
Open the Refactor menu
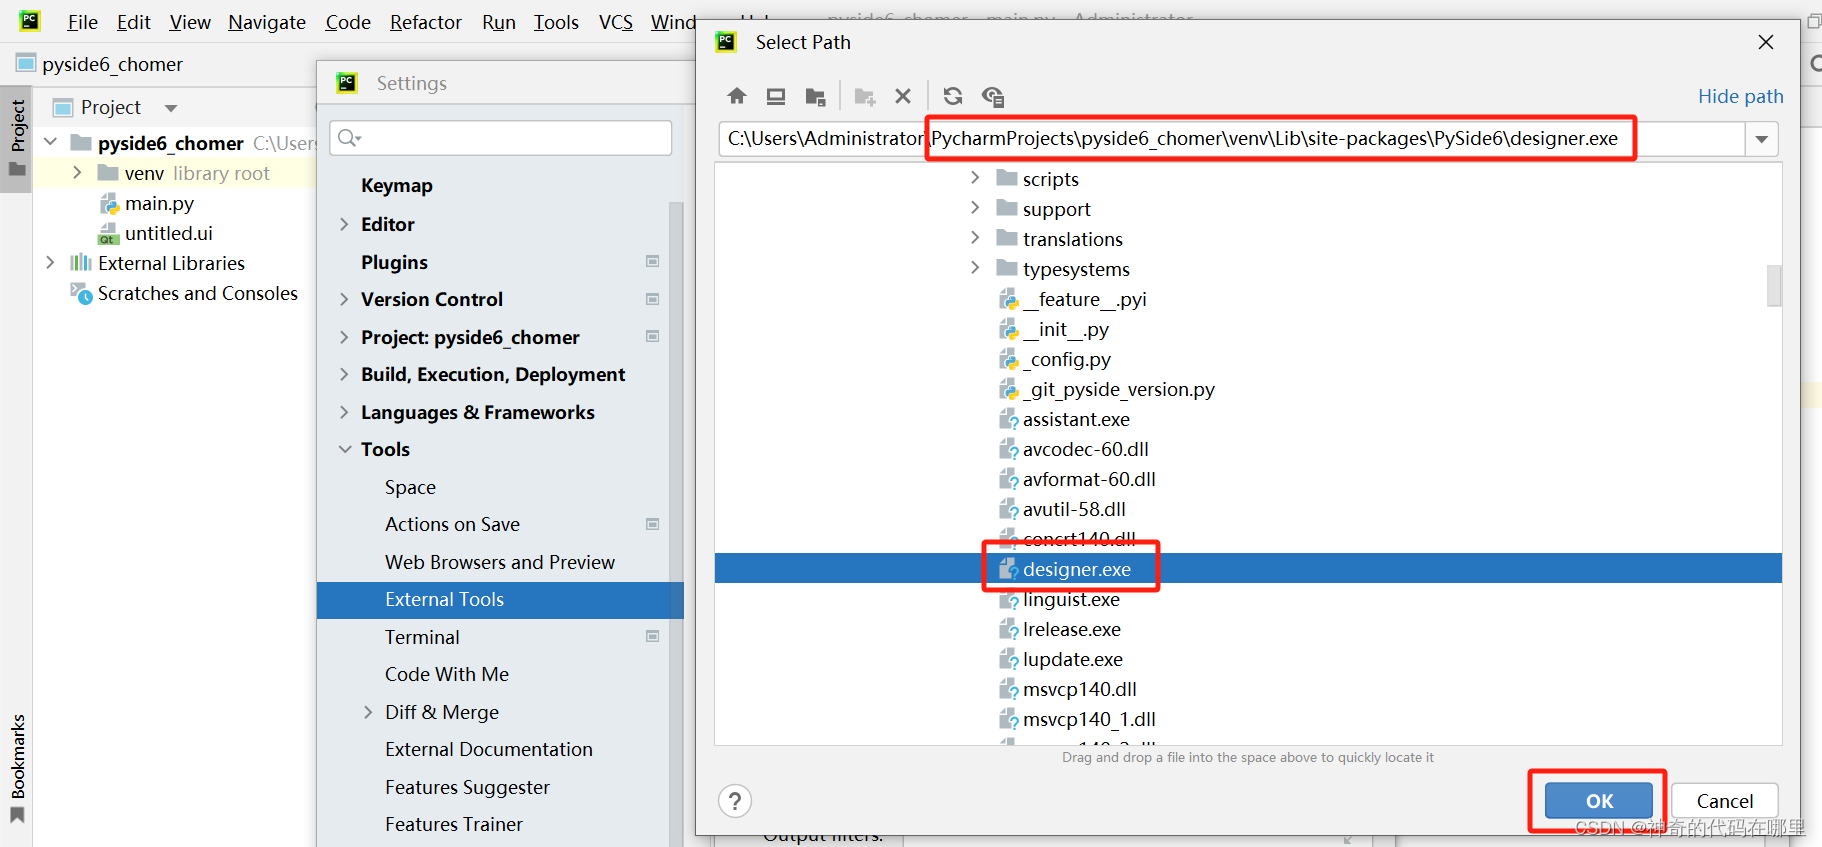(x=426, y=22)
